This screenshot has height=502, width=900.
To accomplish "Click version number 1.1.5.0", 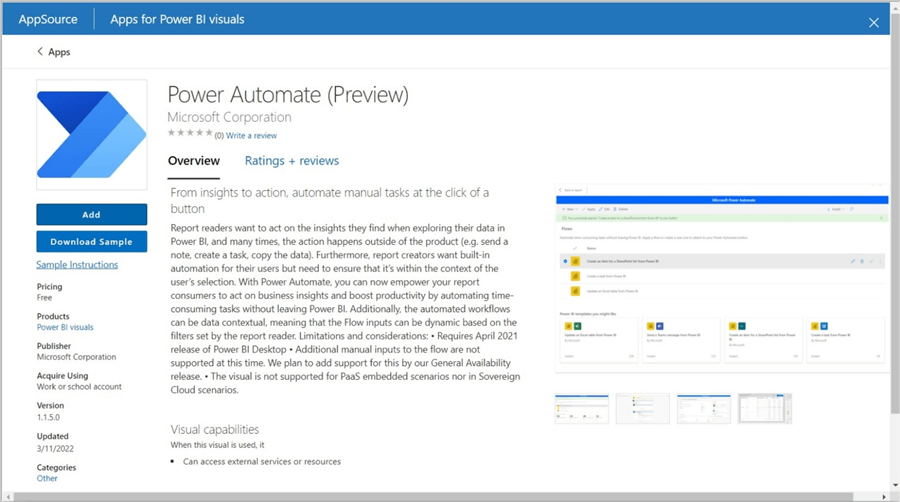I will point(48,417).
